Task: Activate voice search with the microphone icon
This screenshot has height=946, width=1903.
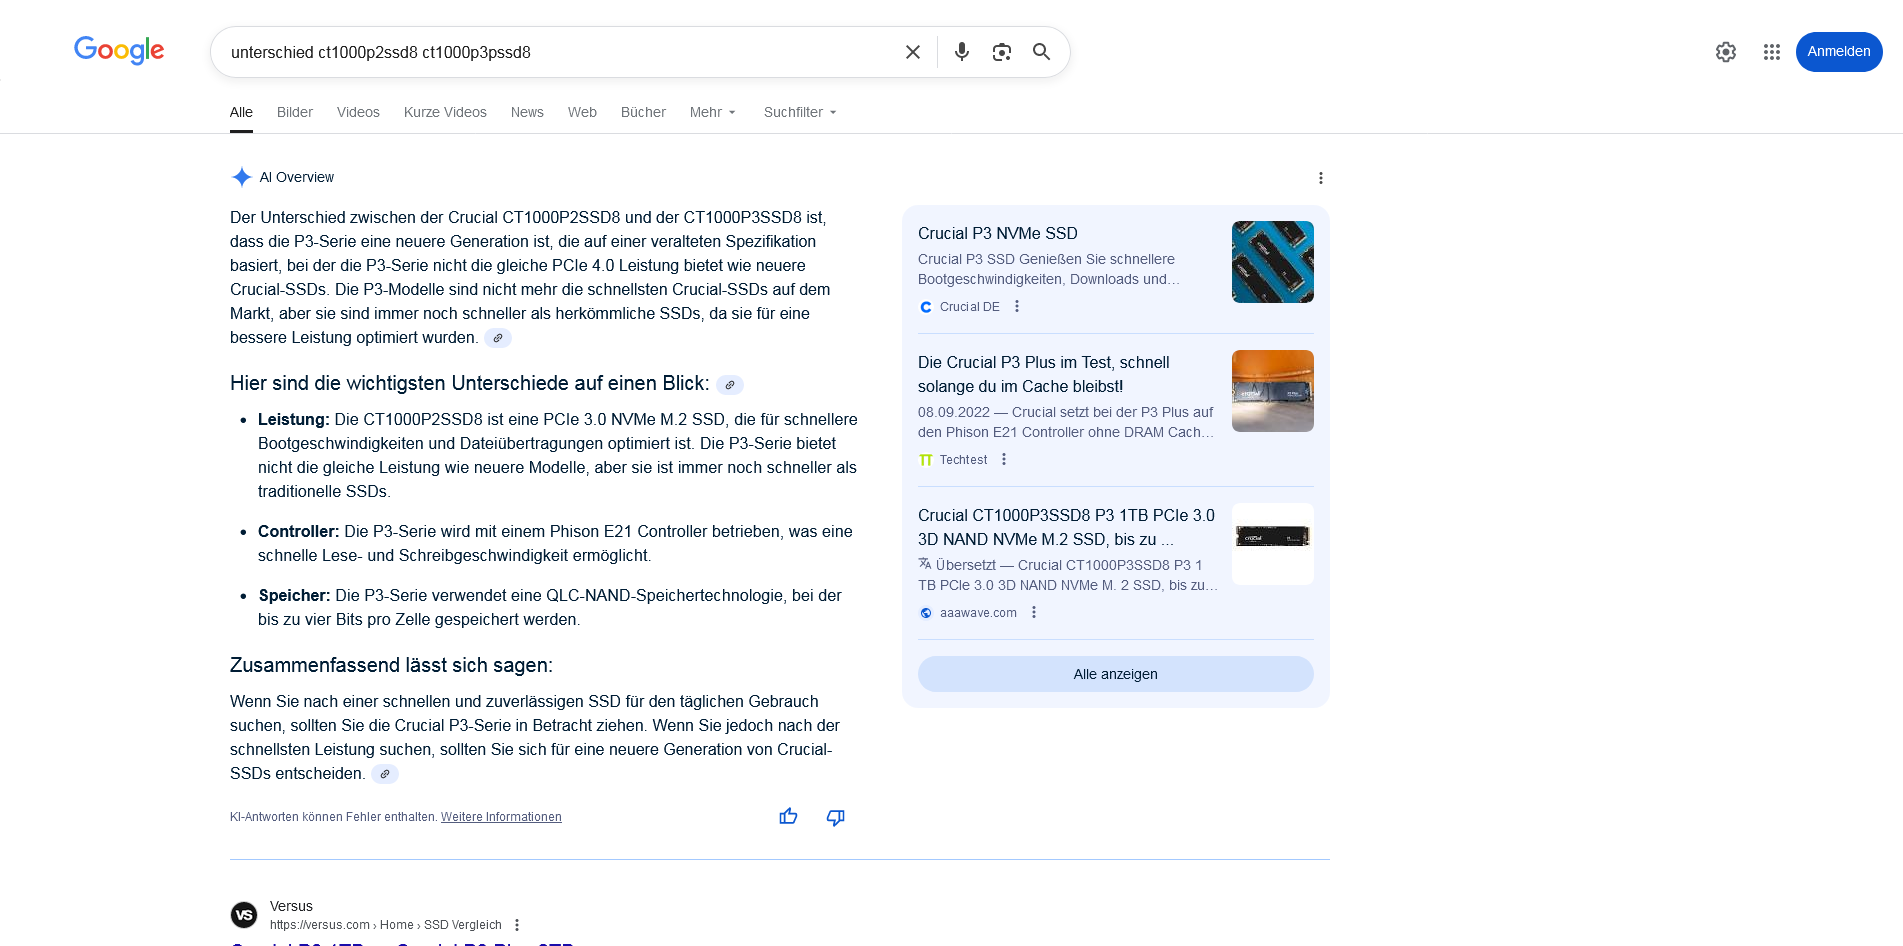Action: [x=961, y=51]
